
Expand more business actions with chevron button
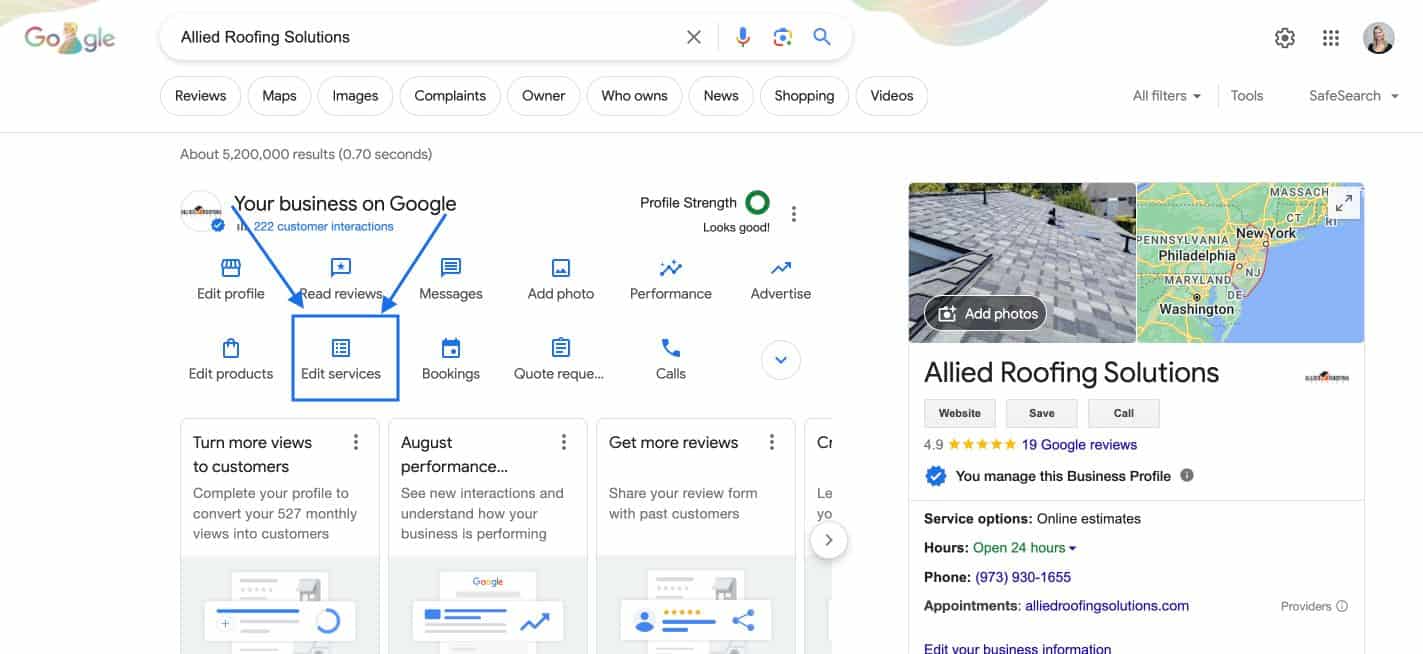(781, 360)
